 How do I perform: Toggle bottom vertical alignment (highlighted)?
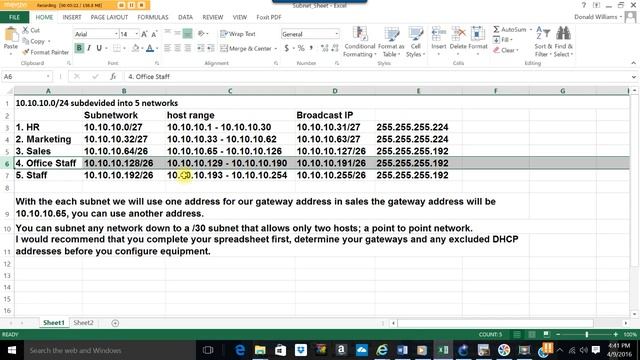187,33
